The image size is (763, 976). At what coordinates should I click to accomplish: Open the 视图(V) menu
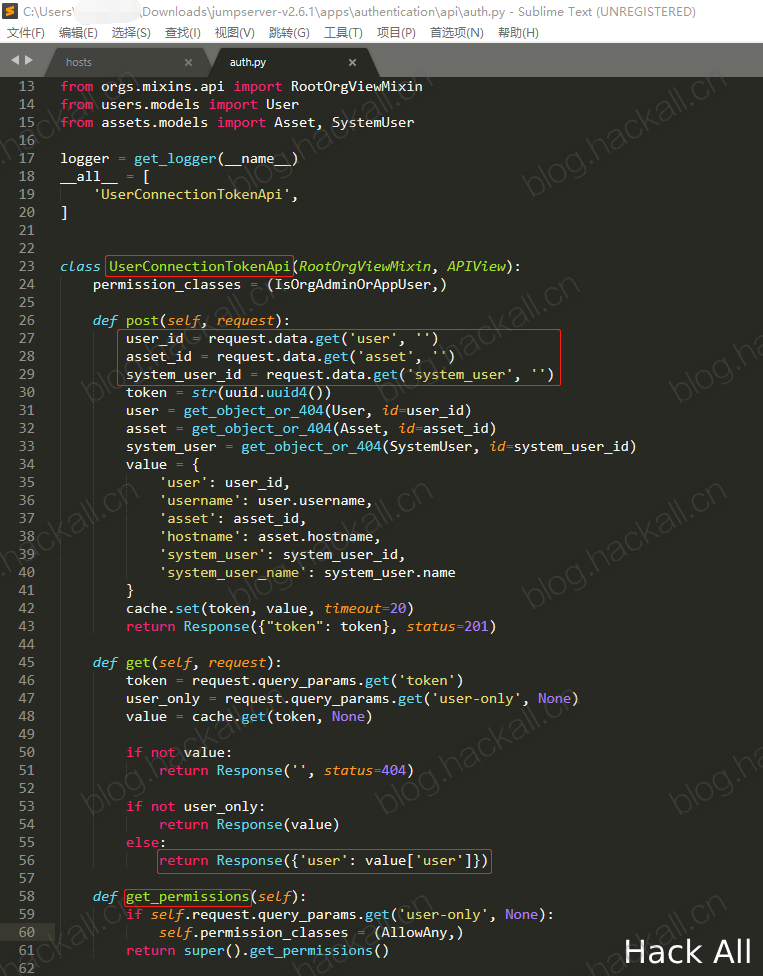(235, 32)
